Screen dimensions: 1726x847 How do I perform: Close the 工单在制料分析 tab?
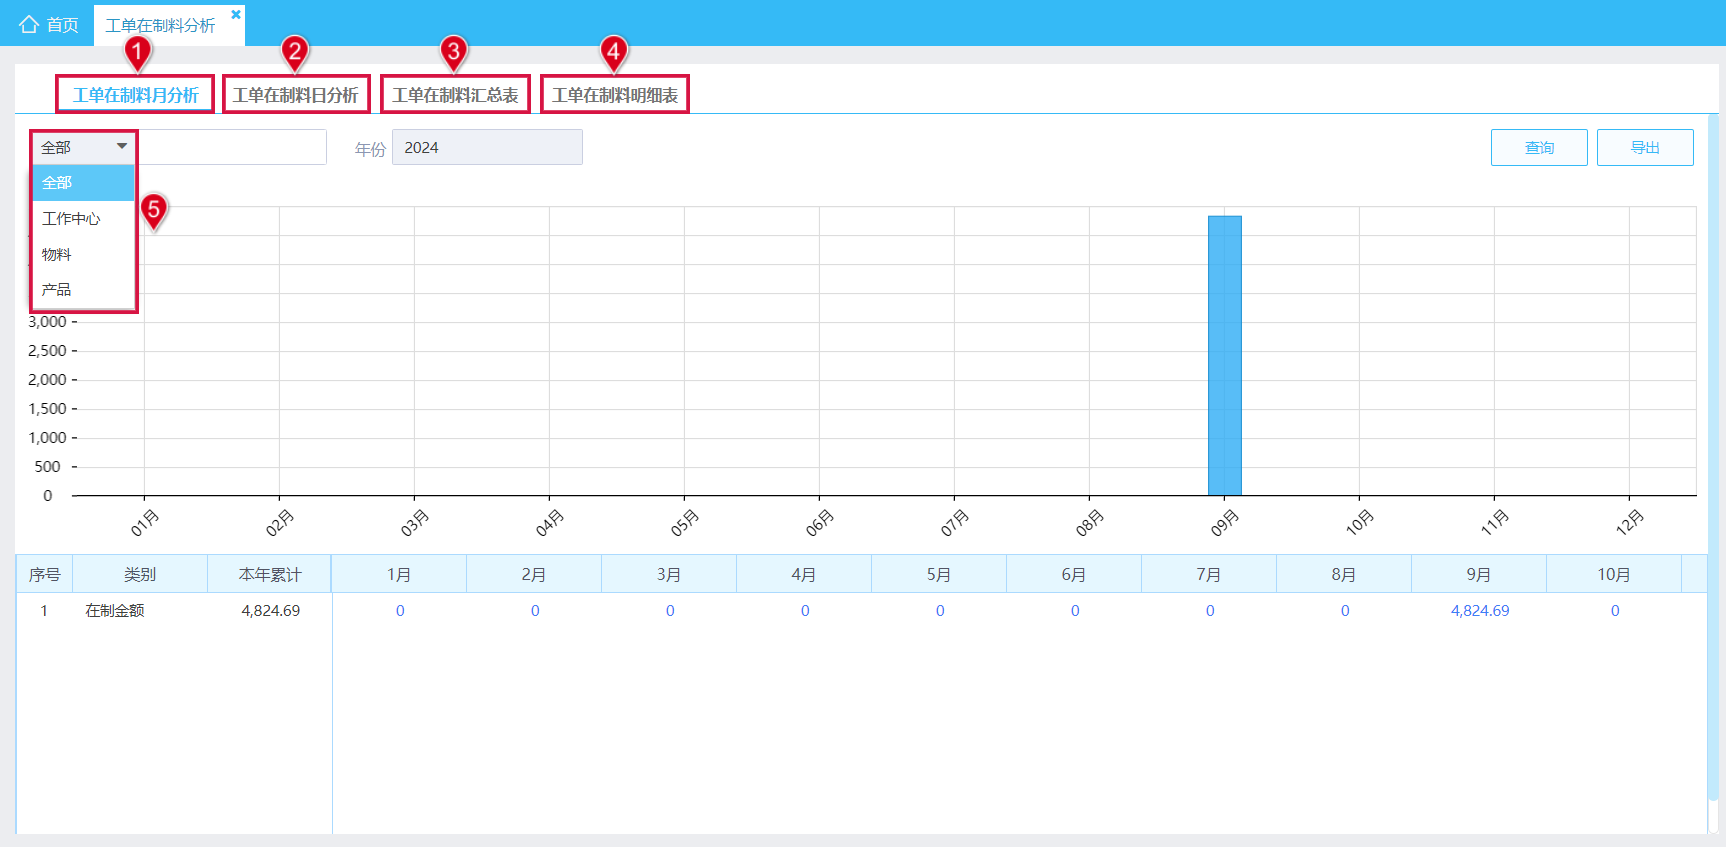click(x=236, y=14)
